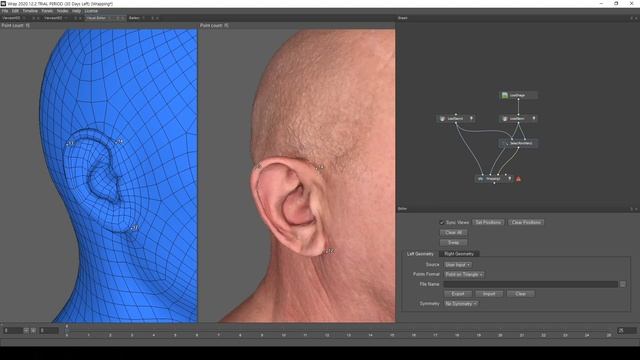Screen dimensions: 640x360
Task: Switch to the Left Geometry tab
Action: 420,254
